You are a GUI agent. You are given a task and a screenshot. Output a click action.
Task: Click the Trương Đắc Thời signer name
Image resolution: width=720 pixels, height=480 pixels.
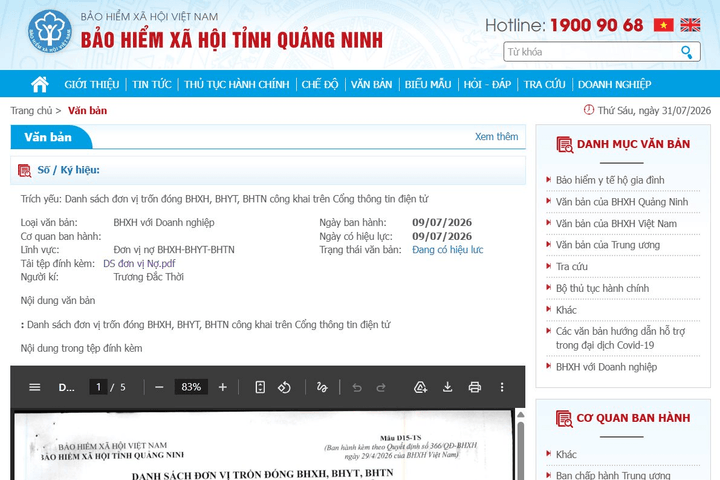[x=148, y=277]
